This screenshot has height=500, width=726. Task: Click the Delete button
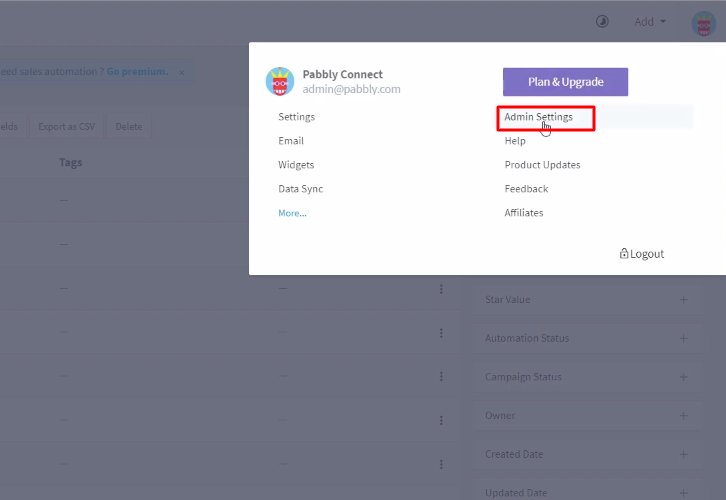[129, 126]
